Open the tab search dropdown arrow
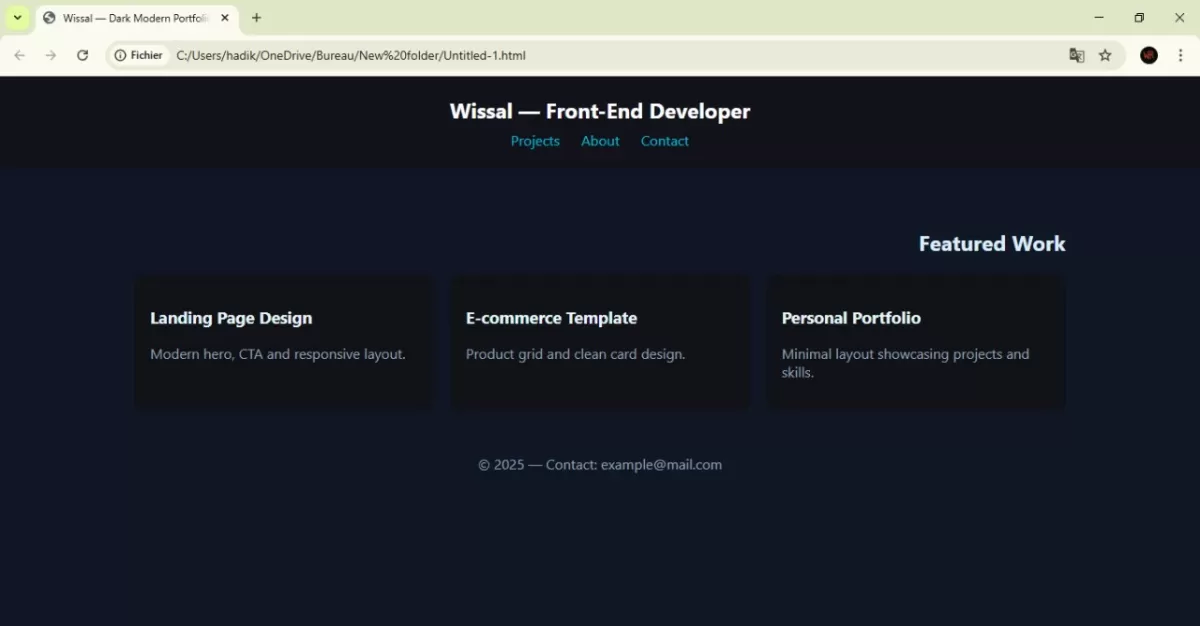Image resolution: width=1200 pixels, height=626 pixels. 18,18
